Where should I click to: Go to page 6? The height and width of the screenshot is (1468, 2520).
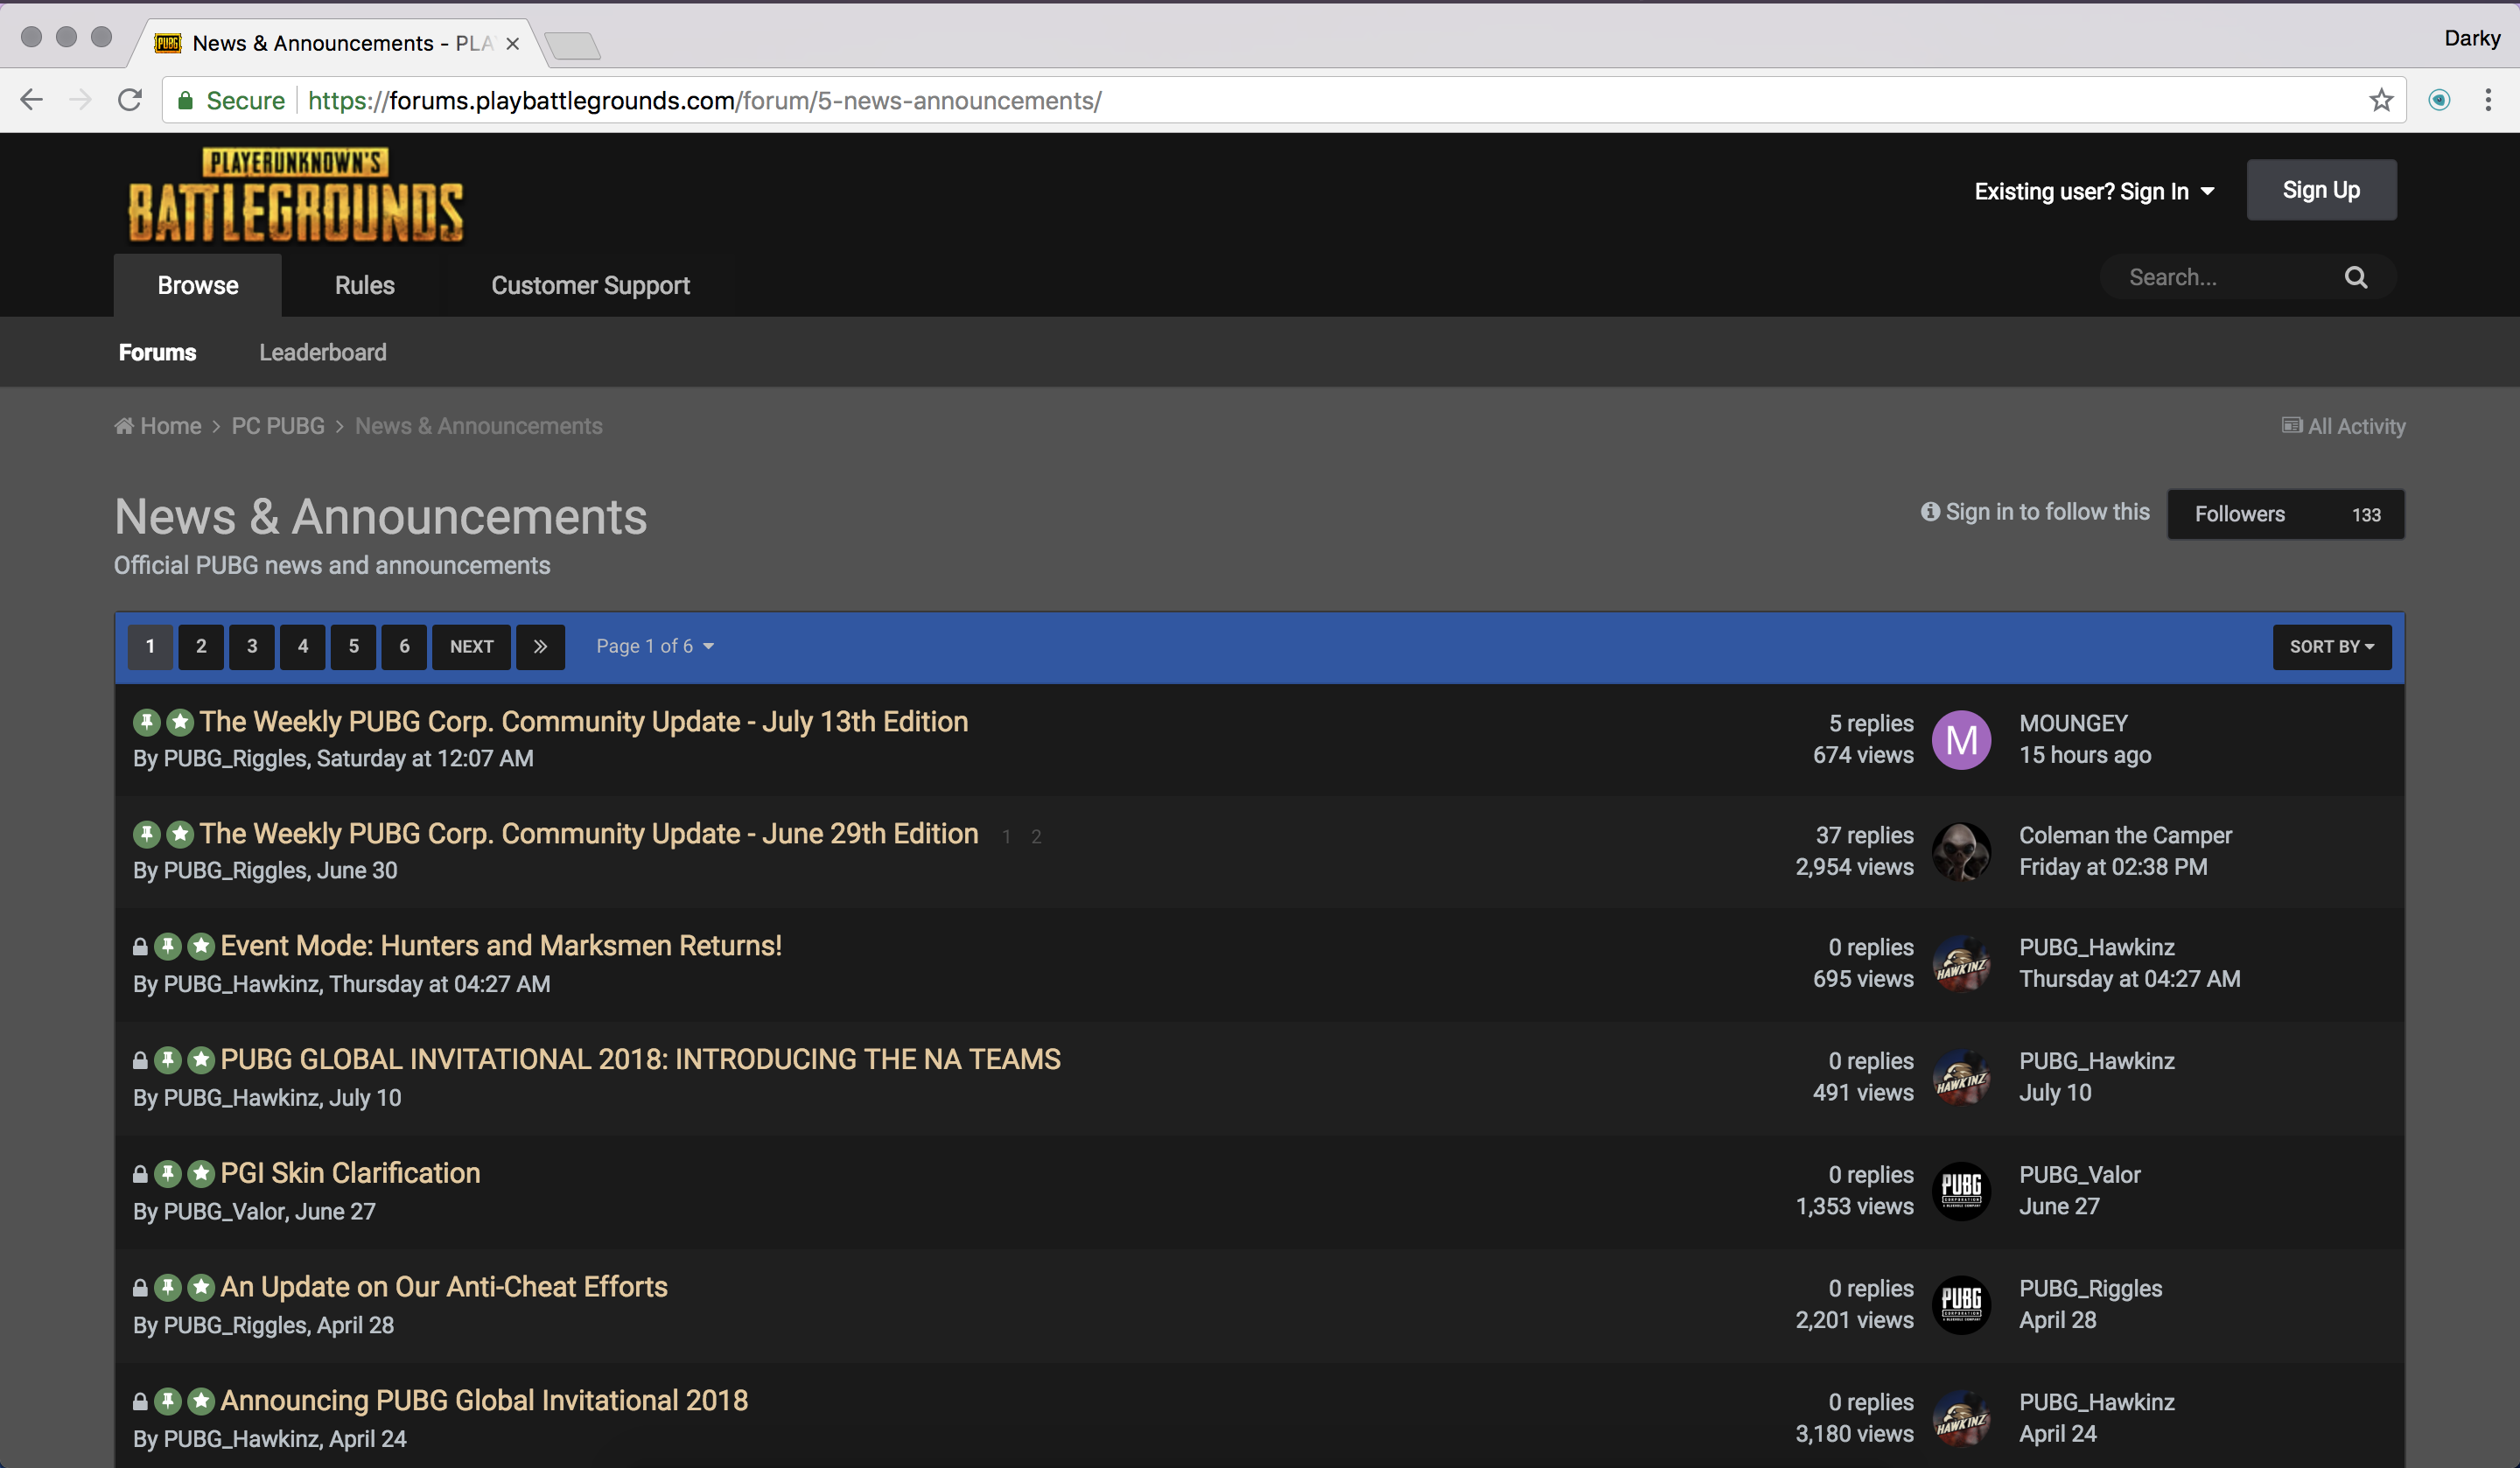pos(404,646)
